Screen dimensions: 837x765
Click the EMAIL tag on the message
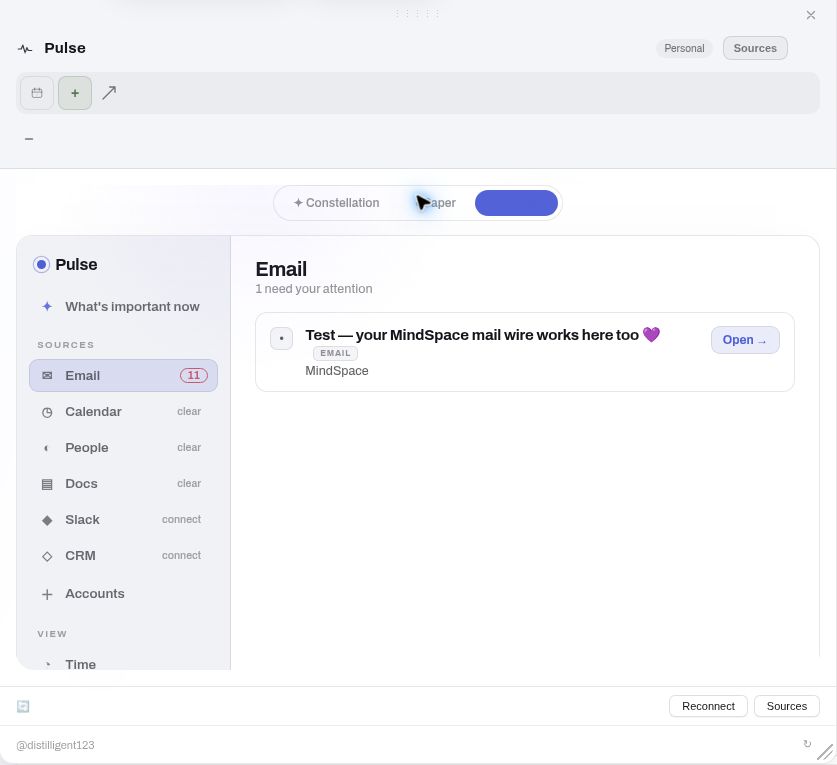[335, 353]
